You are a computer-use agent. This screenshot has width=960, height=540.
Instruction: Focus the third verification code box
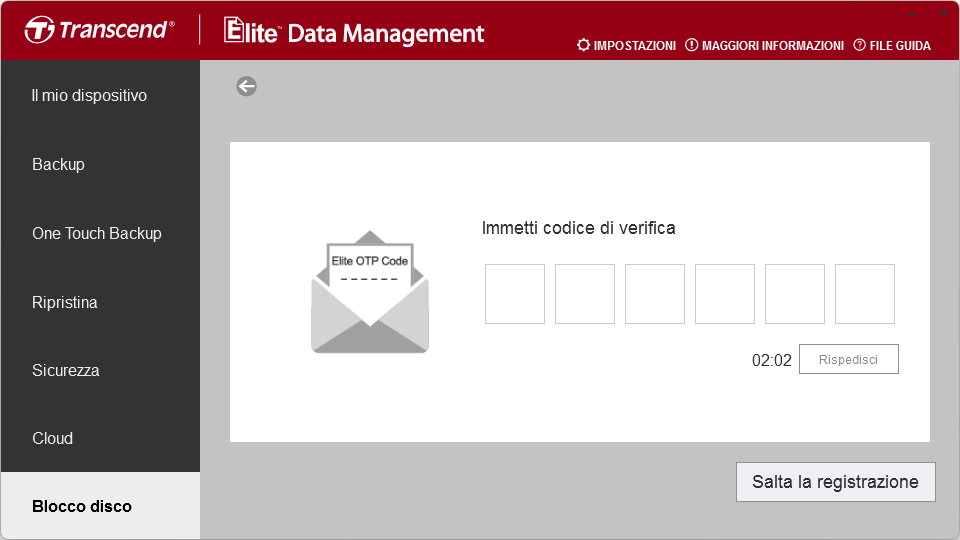(654, 294)
